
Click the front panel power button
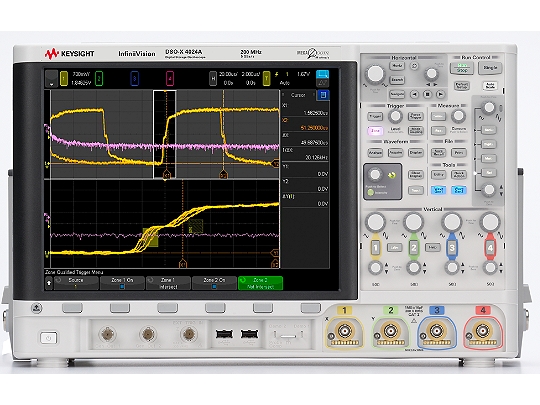coord(49,338)
